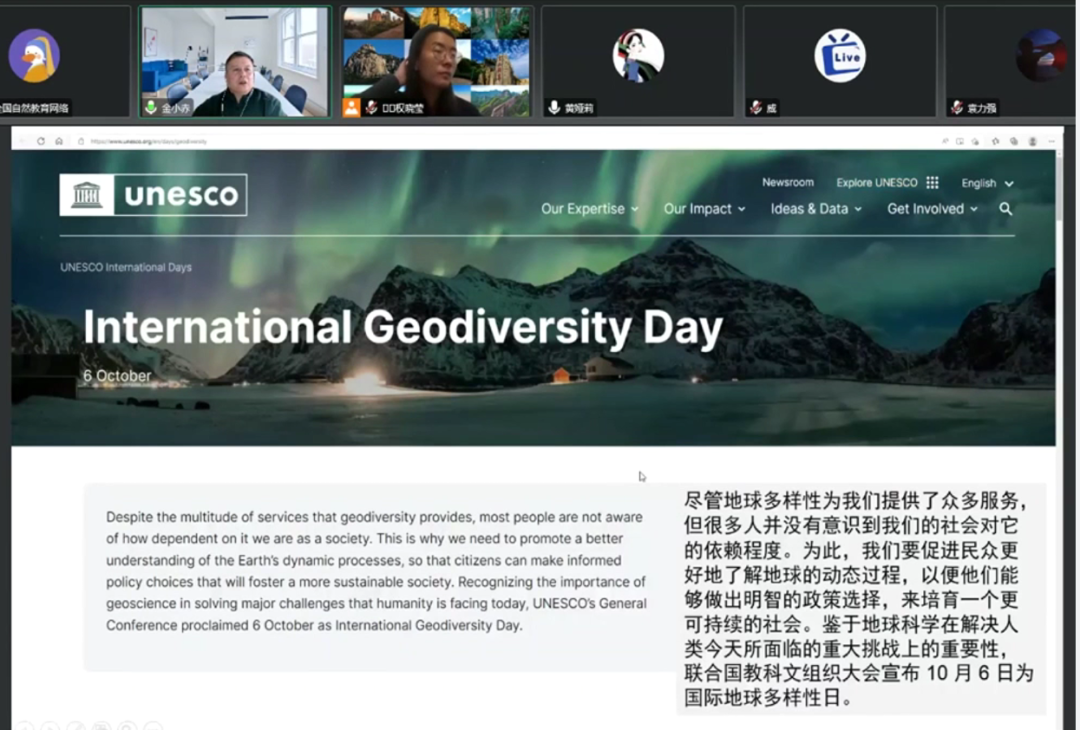
Task: Click the 黄娅莉 cartoon avatar
Action: point(638,56)
